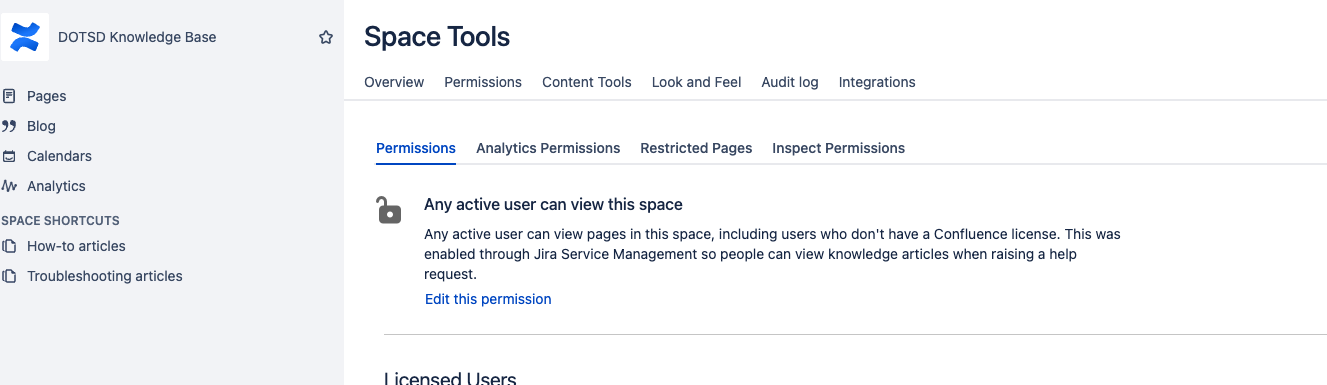Screen dimensions: 1327x385
Task: Click the unlocked padlock icon
Action: (388, 210)
